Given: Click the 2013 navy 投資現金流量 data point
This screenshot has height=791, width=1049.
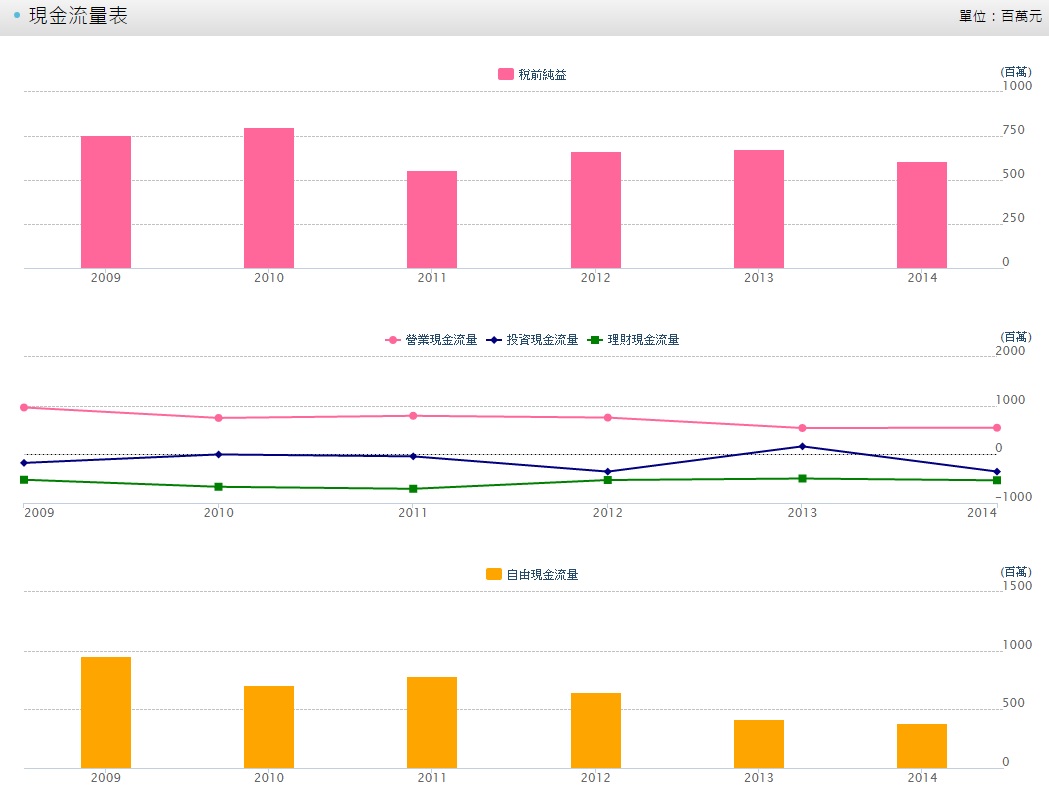Looking at the screenshot, I should [x=802, y=446].
